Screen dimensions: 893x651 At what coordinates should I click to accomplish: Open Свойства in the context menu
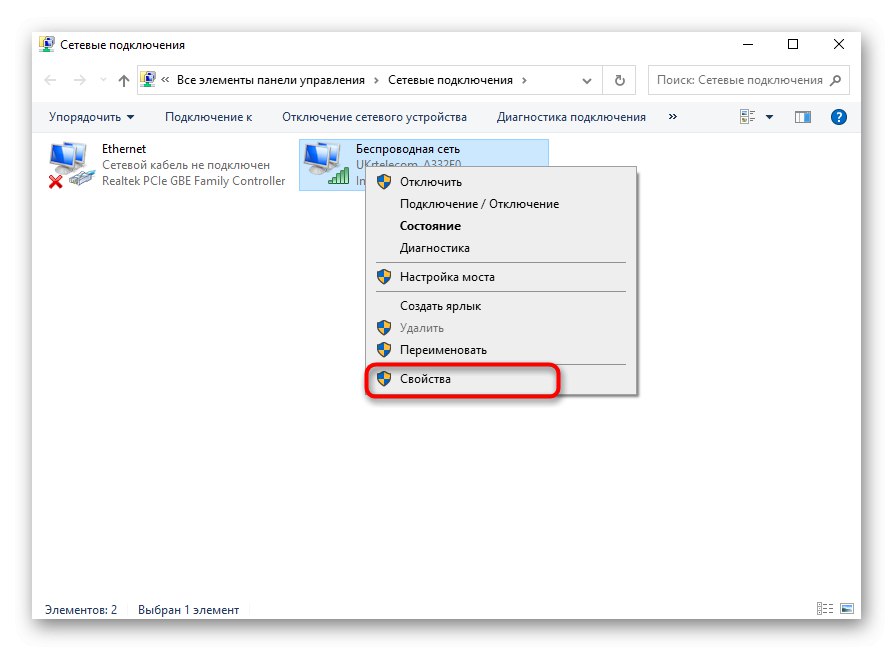(x=501, y=379)
